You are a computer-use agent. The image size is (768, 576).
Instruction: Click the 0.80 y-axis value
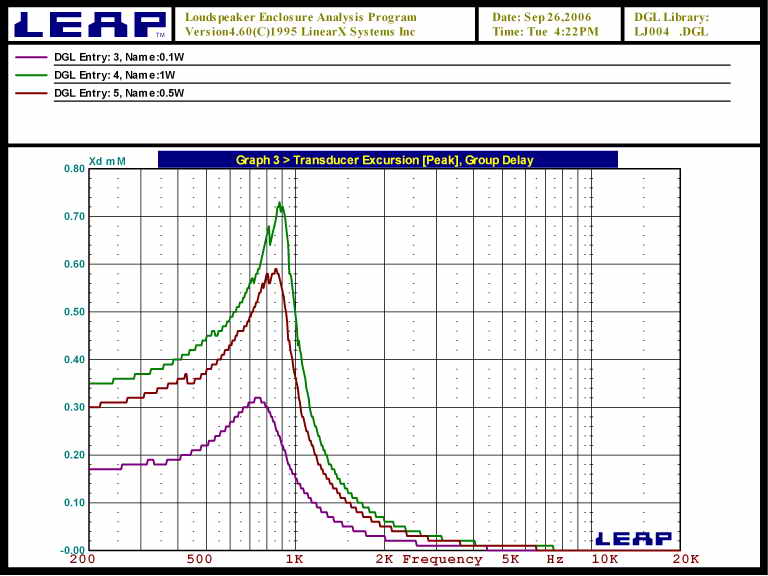74,168
